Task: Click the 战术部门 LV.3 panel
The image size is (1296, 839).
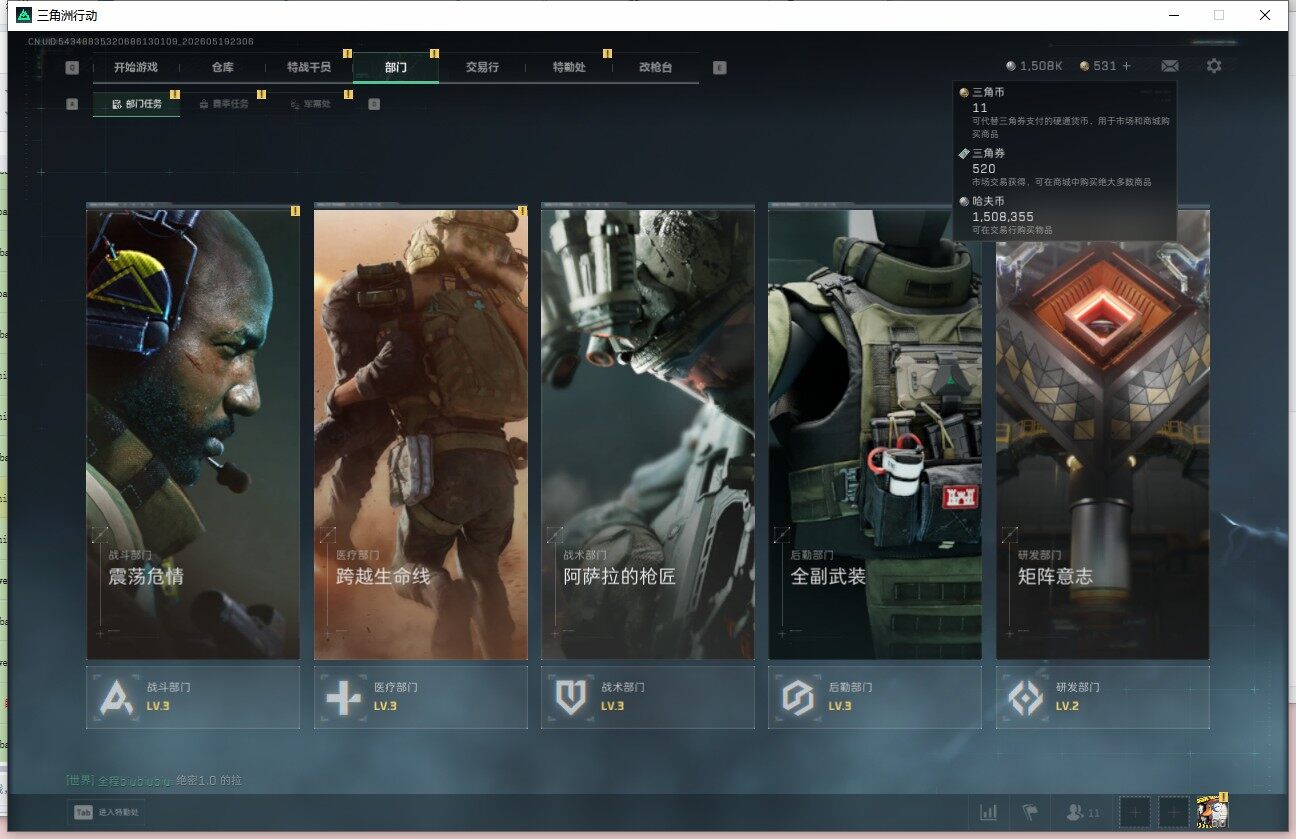Action: 648,697
